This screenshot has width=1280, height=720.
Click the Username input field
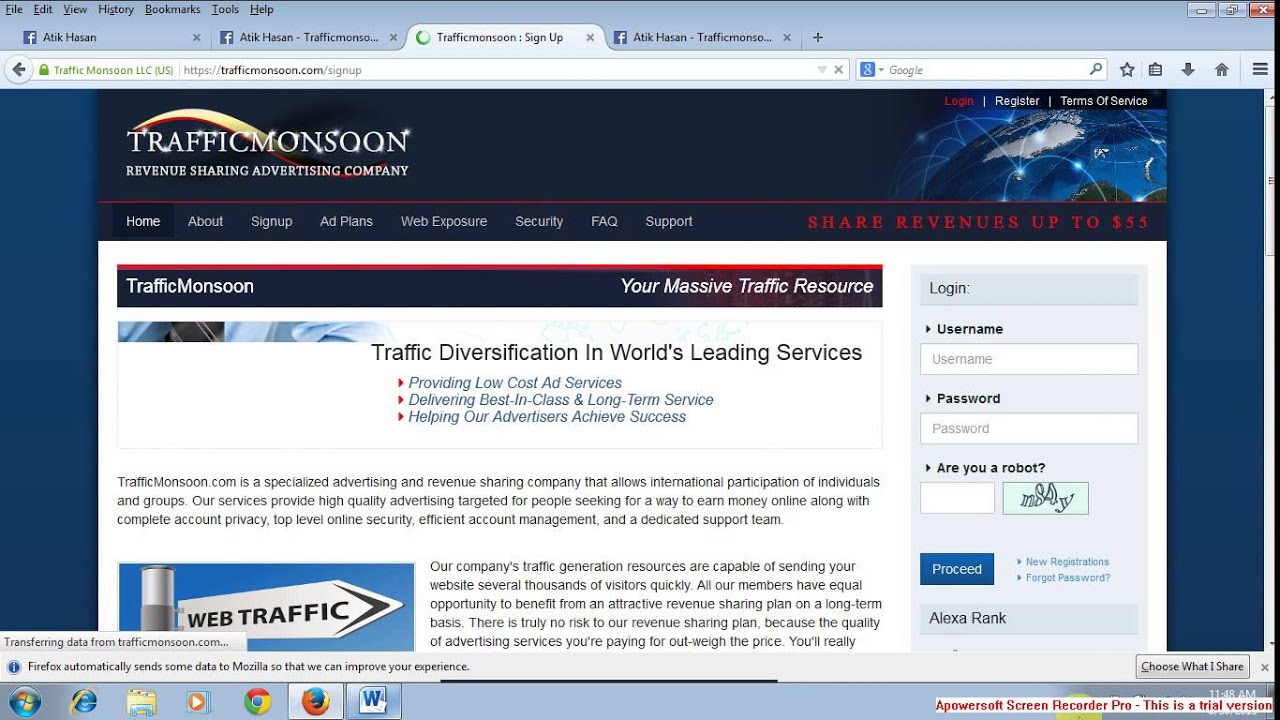(1029, 359)
